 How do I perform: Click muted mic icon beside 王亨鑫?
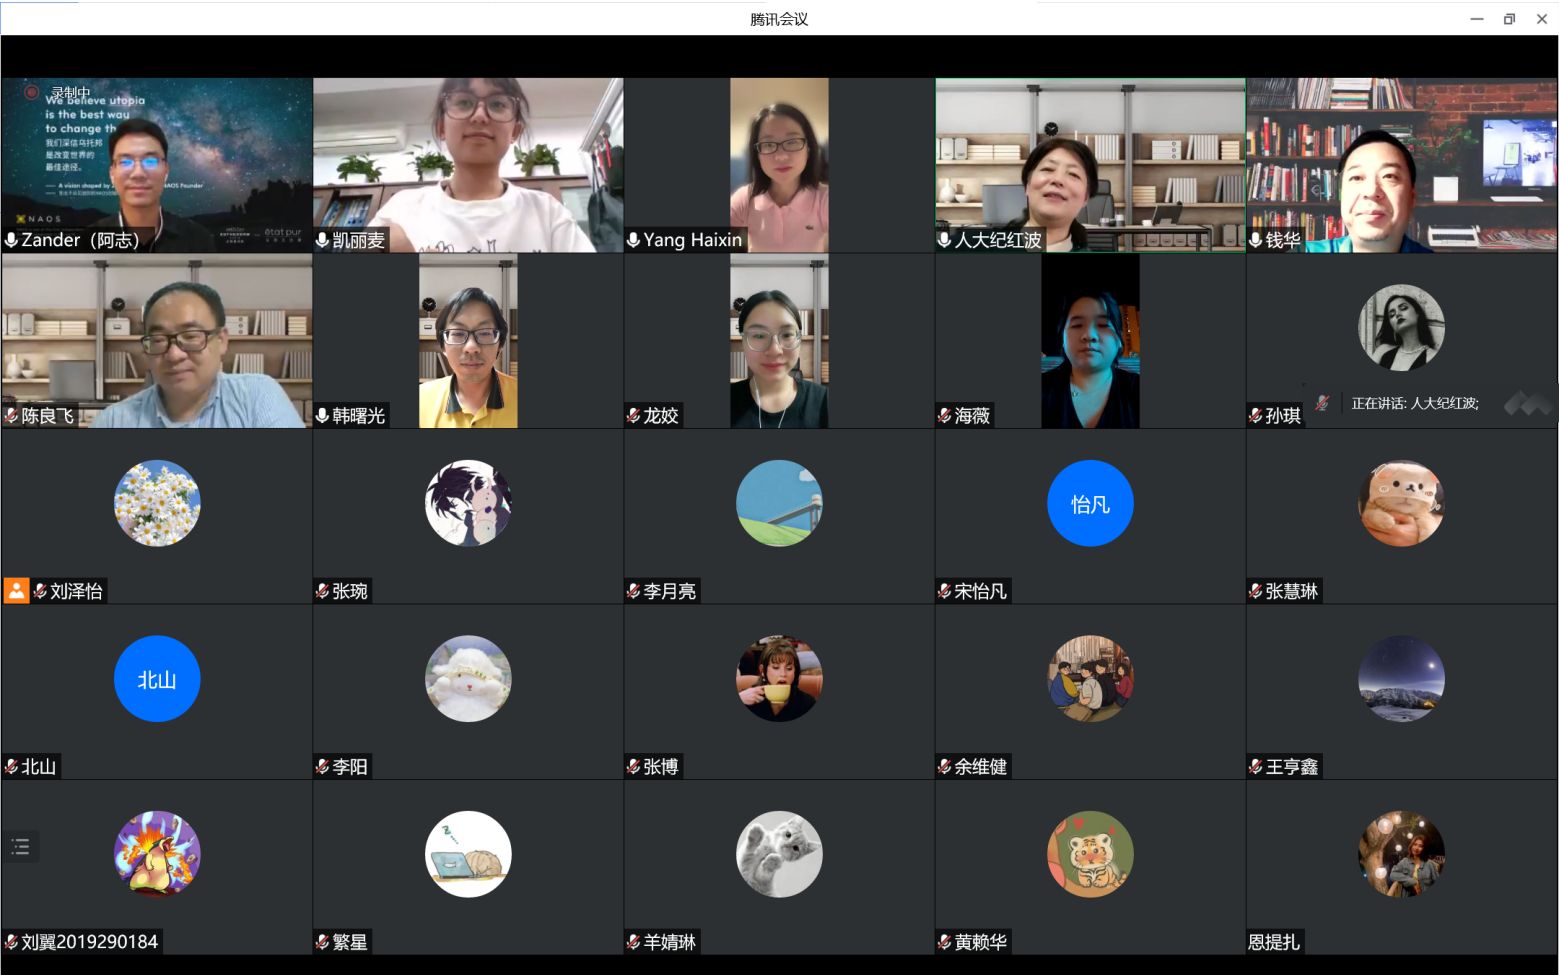point(1256,767)
